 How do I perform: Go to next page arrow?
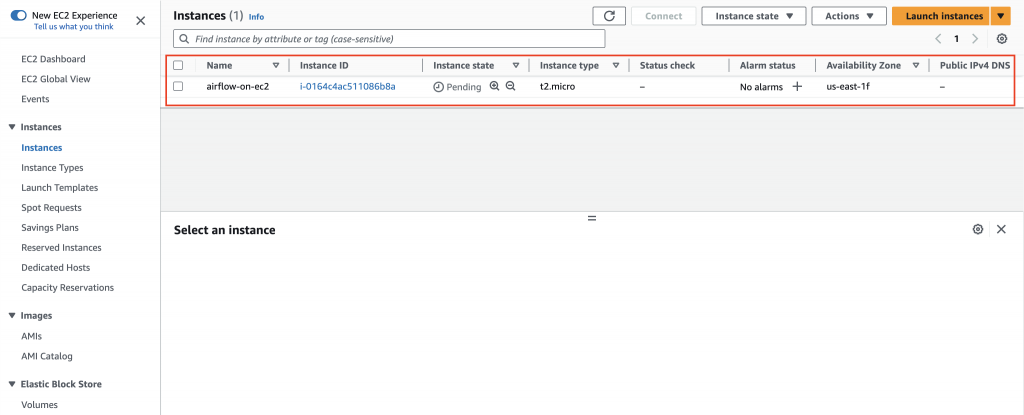(975, 39)
